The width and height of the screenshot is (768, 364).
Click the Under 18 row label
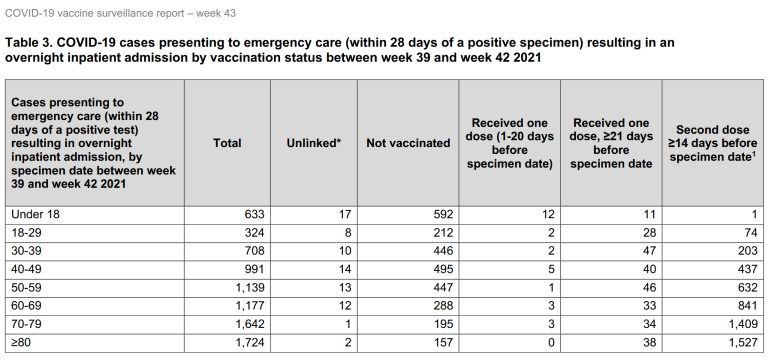[35, 215]
